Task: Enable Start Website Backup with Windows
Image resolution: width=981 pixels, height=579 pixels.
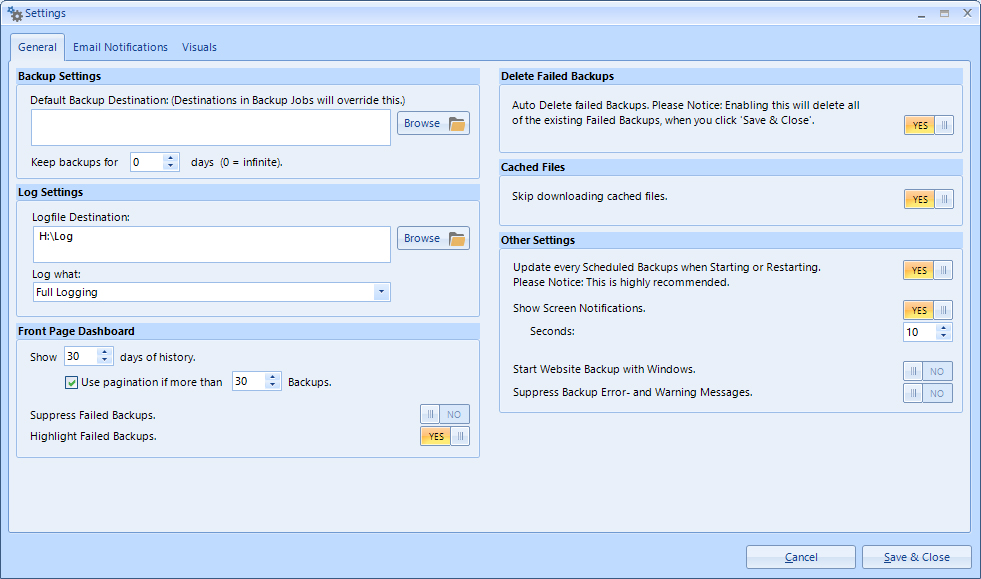Action: (927, 371)
